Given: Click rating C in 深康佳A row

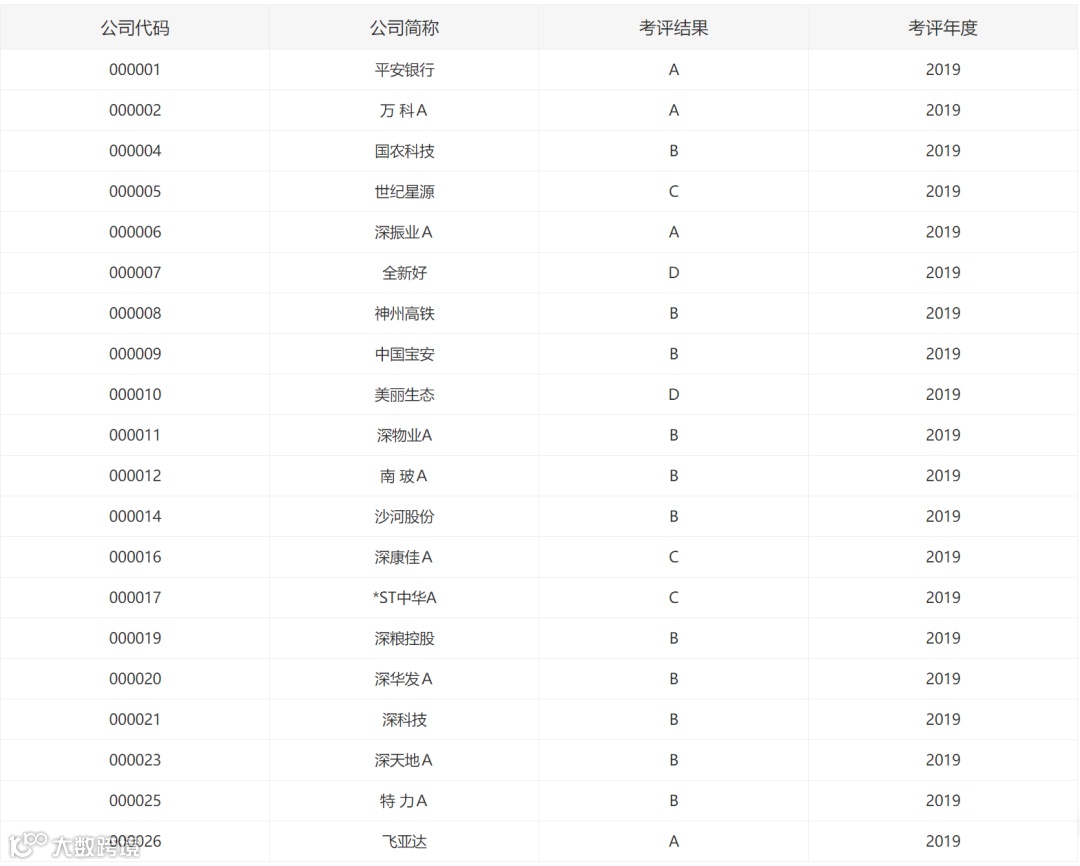Looking at the screenshot, I should pyautogui.click(x=674, y=557).
